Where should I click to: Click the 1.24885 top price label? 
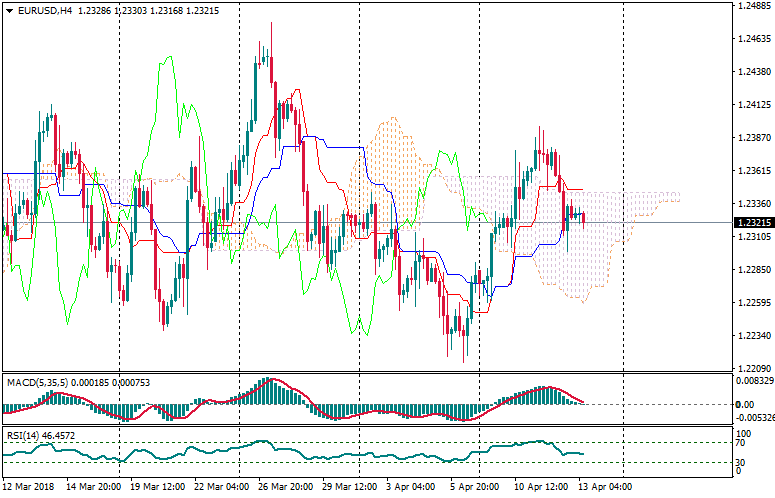752,6
